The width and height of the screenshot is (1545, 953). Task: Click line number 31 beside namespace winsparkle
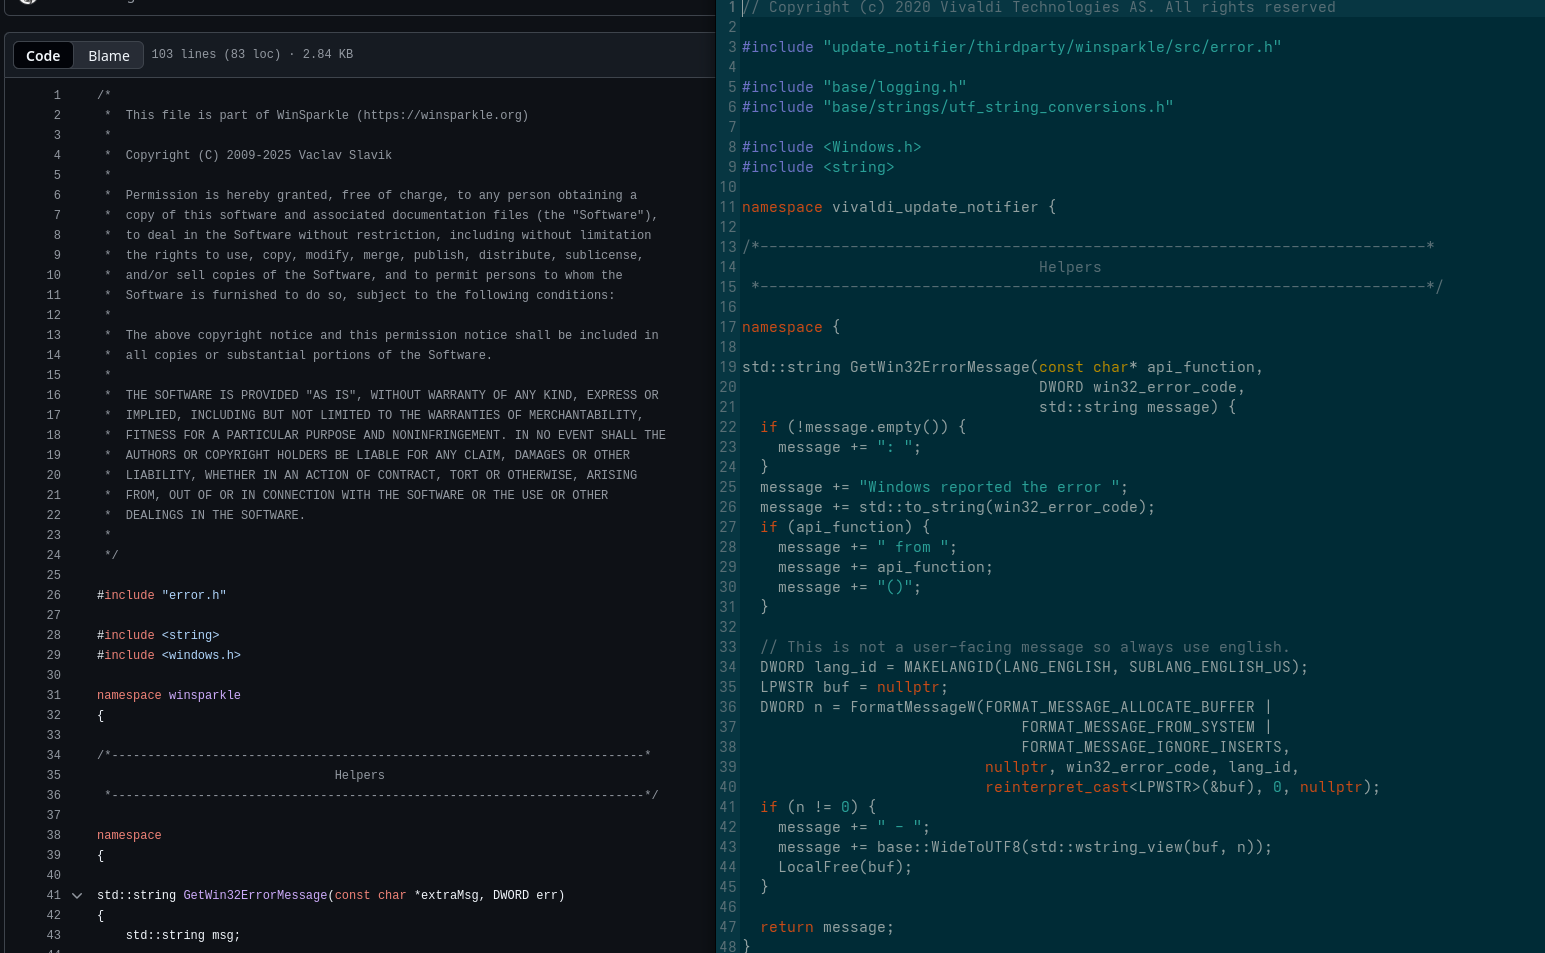pos(54,695)
